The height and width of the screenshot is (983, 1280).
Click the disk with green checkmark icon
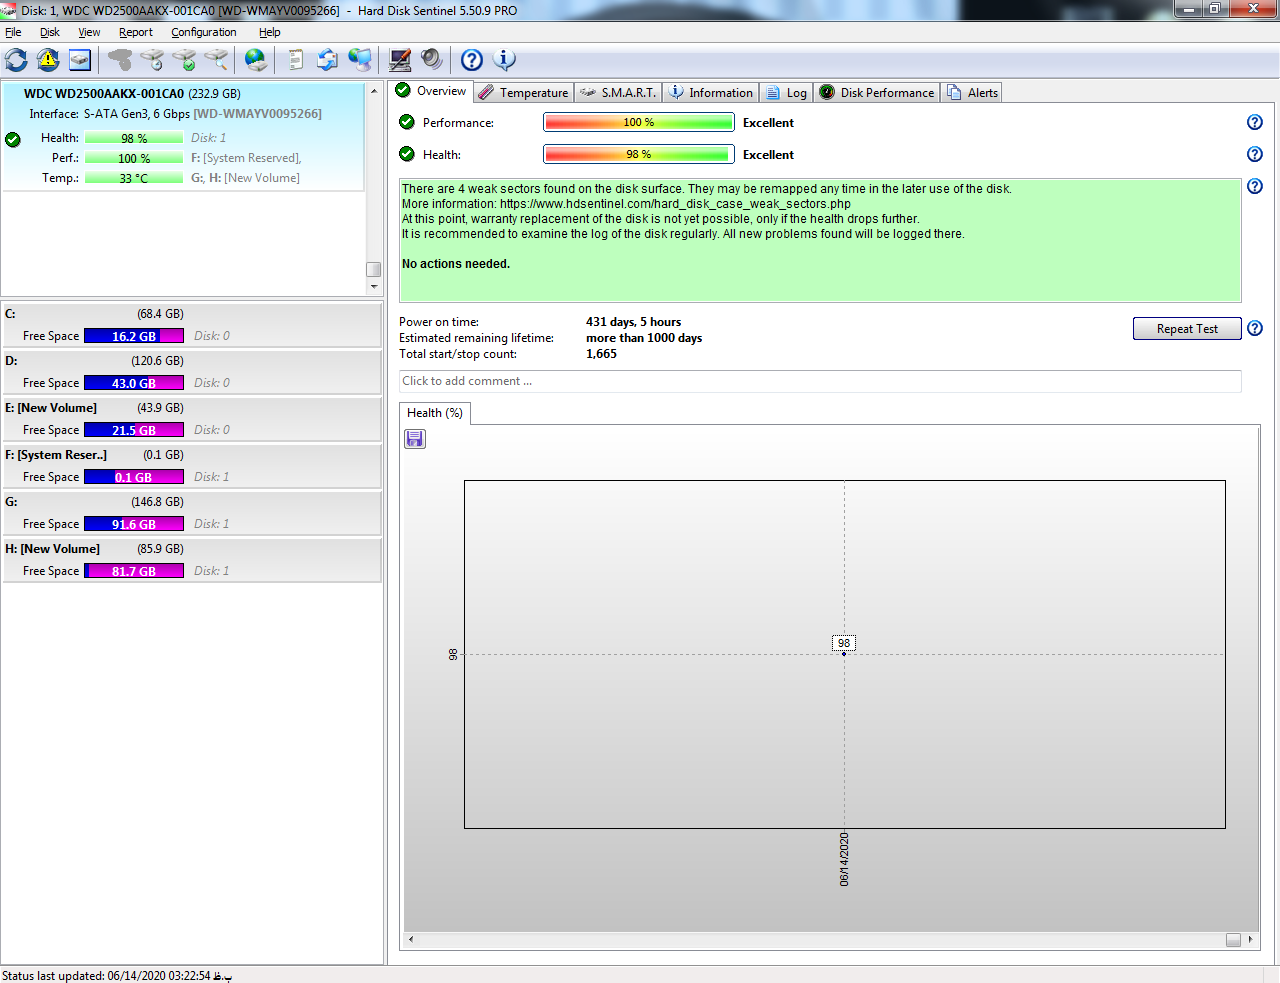[184, 60]
